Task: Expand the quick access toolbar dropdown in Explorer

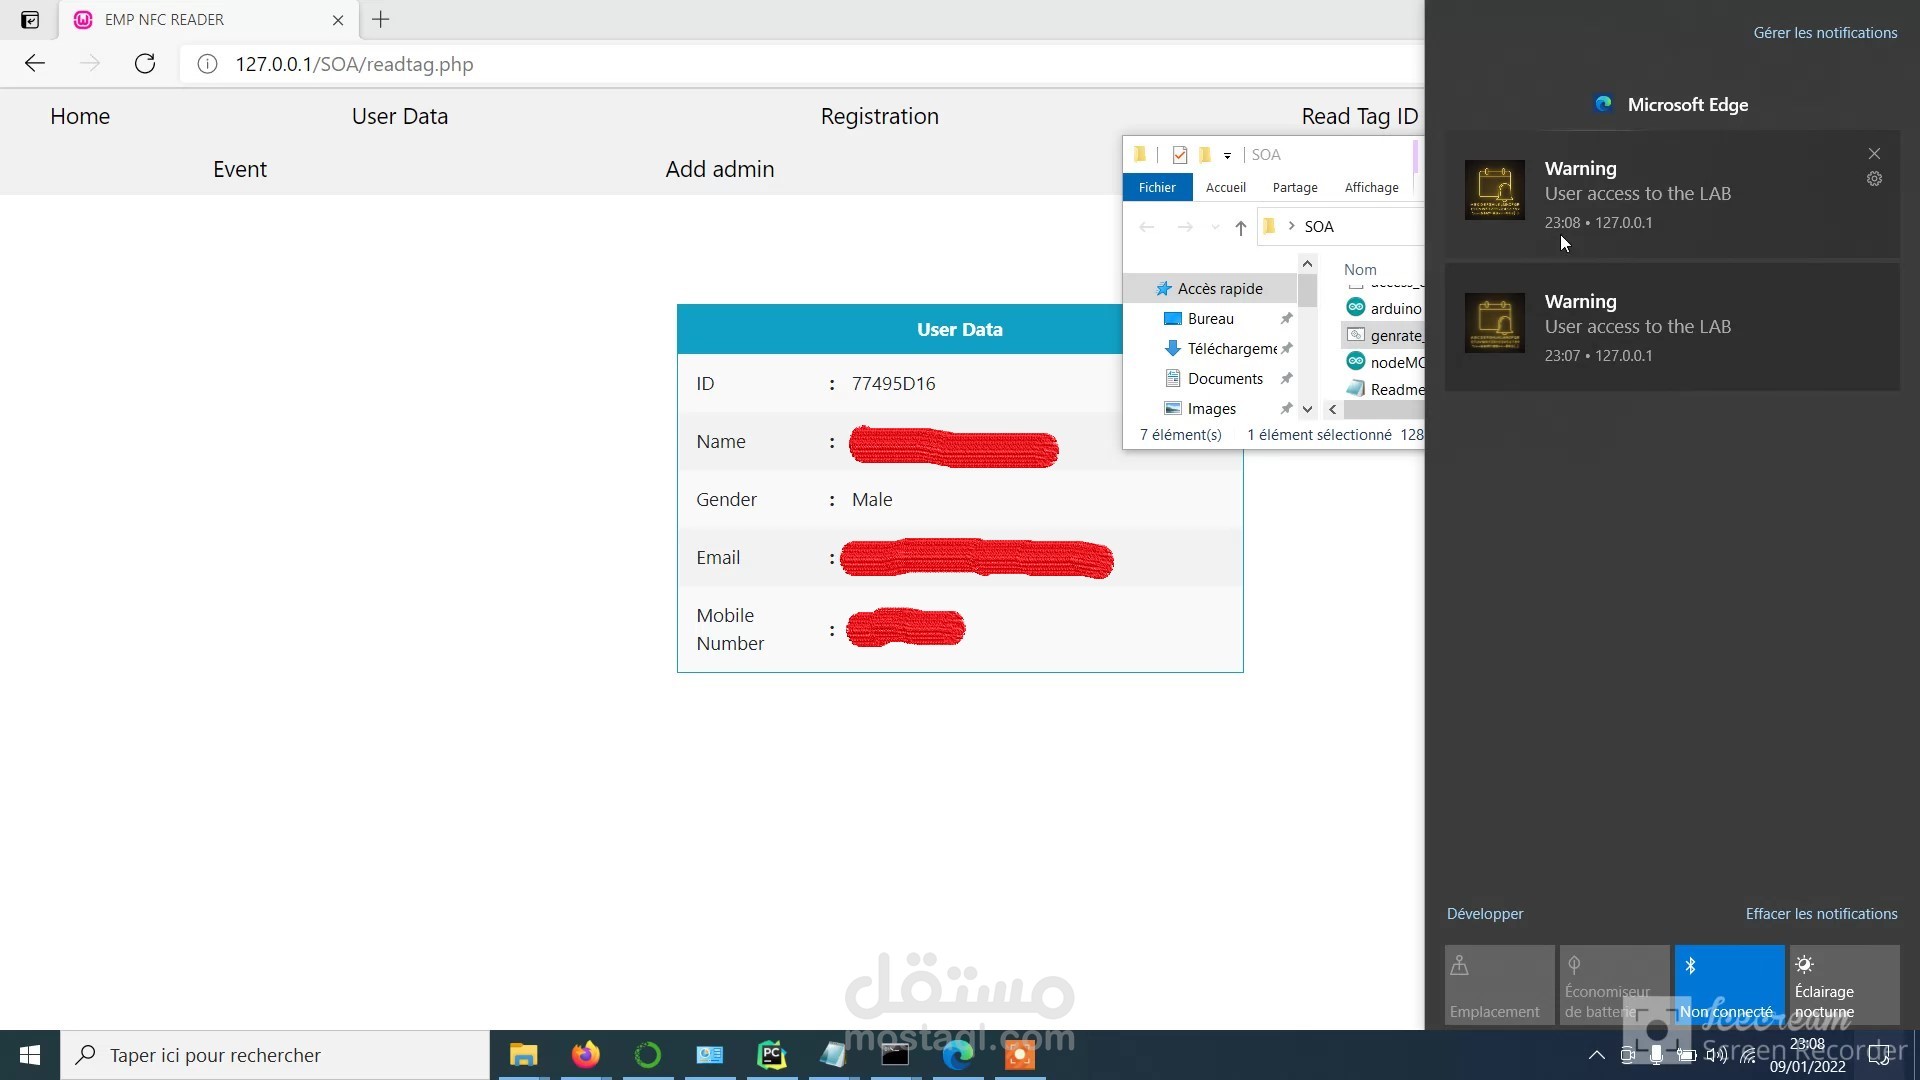Action: point(1227,155)
